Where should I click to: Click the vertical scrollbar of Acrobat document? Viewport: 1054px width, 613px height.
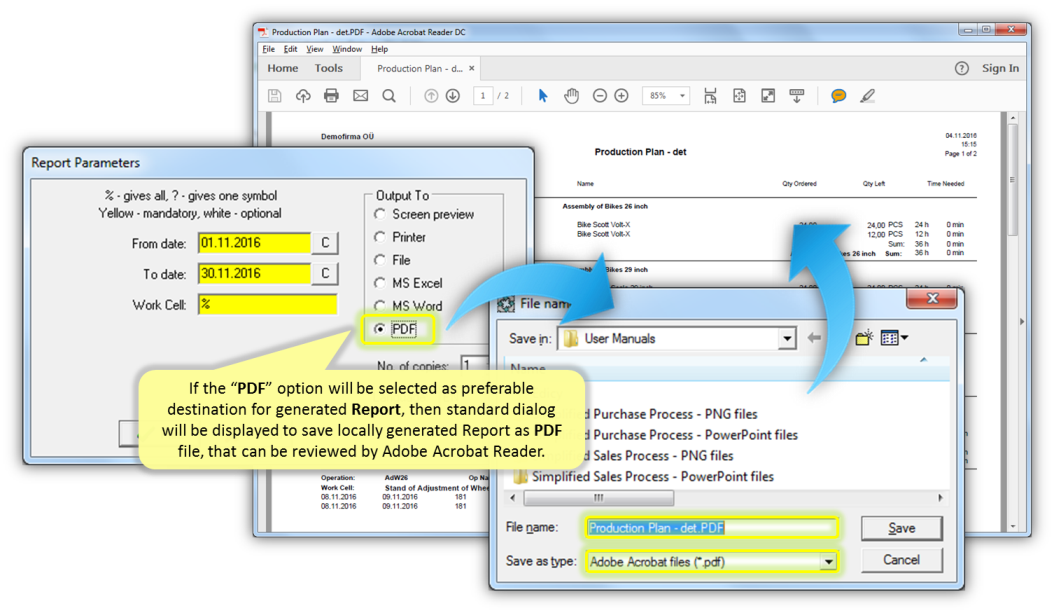click(1012, 178)
